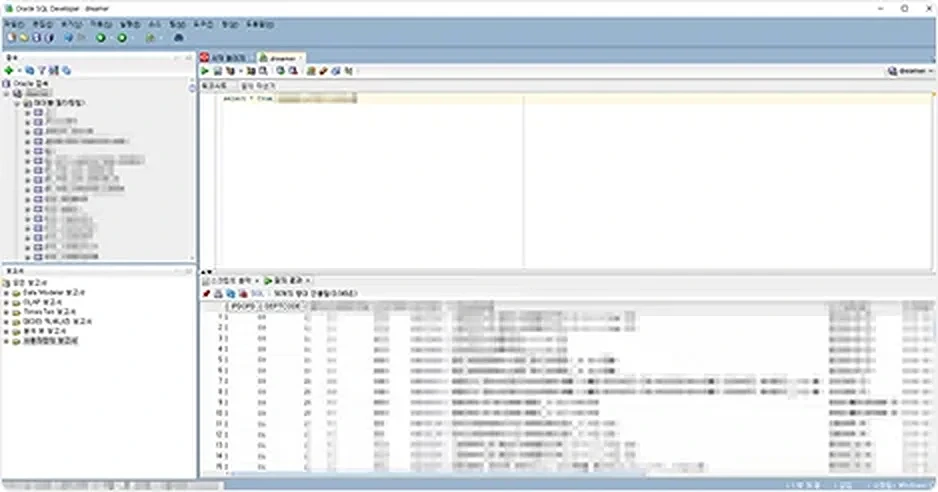Open a new SQL Worksheet from toolbar
Image resolution: width=938 pixels, height=492 pixels.
click(x=151, y=38)
